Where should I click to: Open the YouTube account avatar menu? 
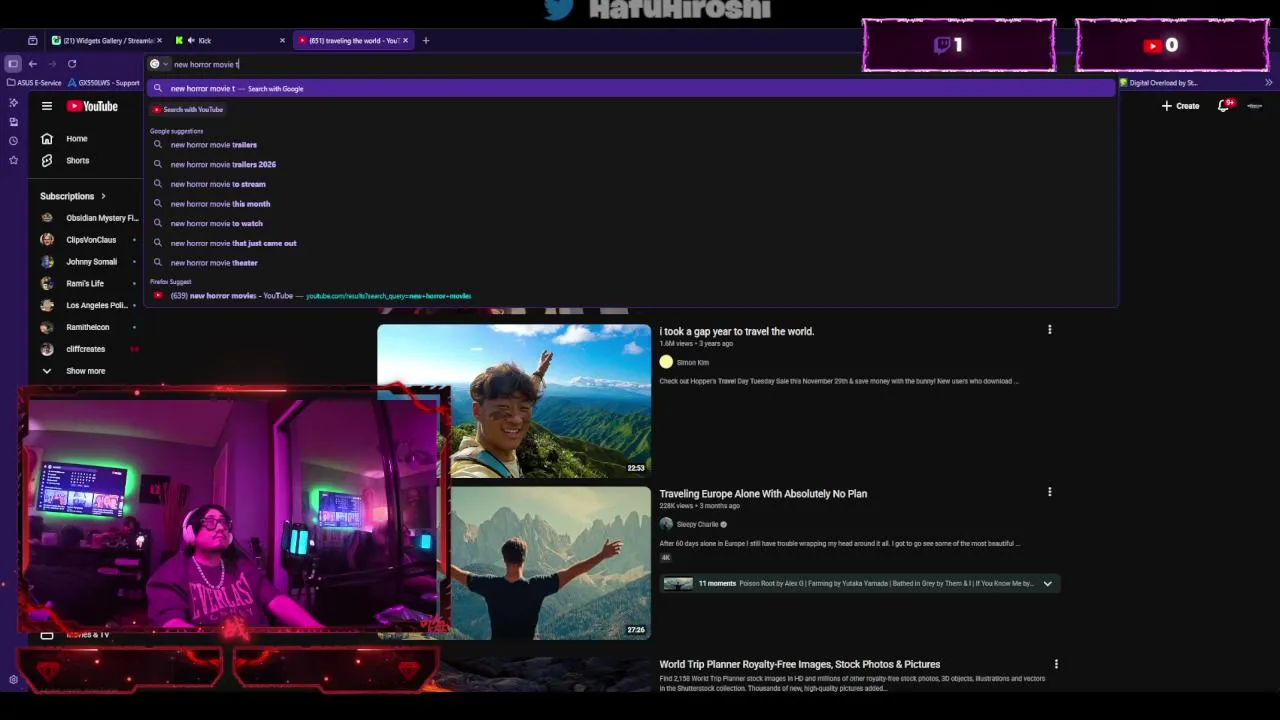1255,106
